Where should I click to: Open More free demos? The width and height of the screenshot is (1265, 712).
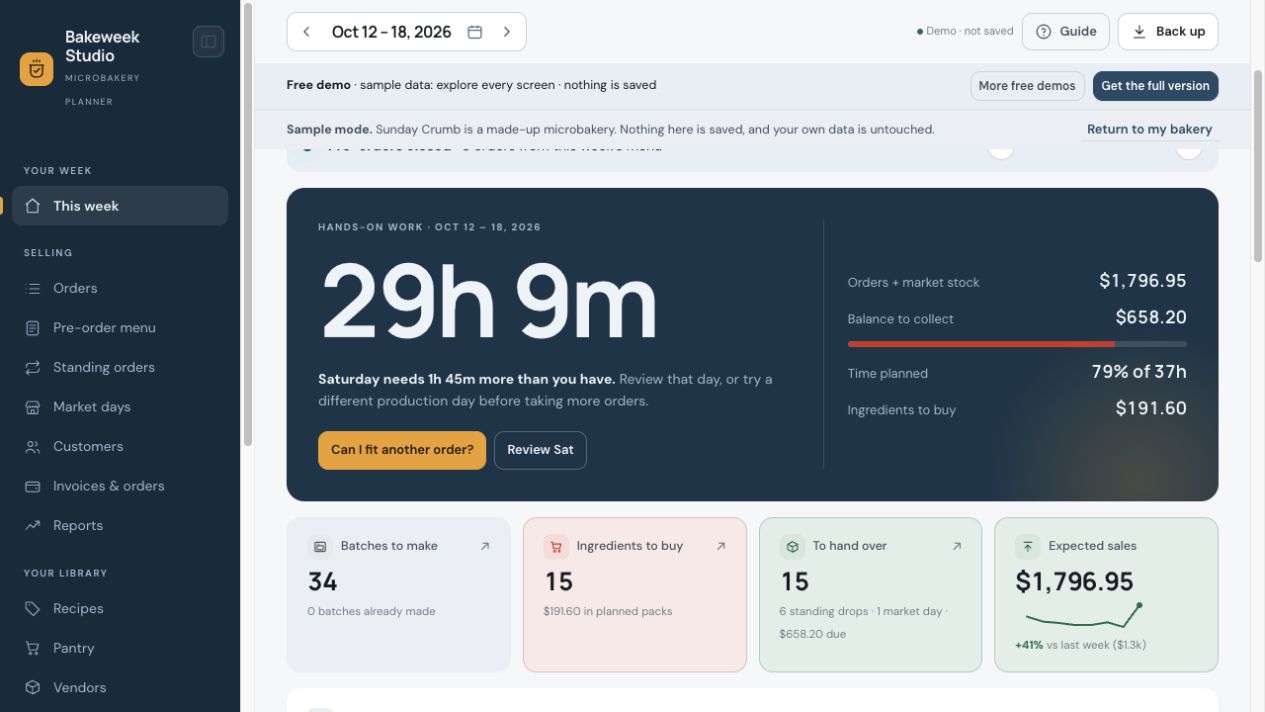(x=1027, y=86)
